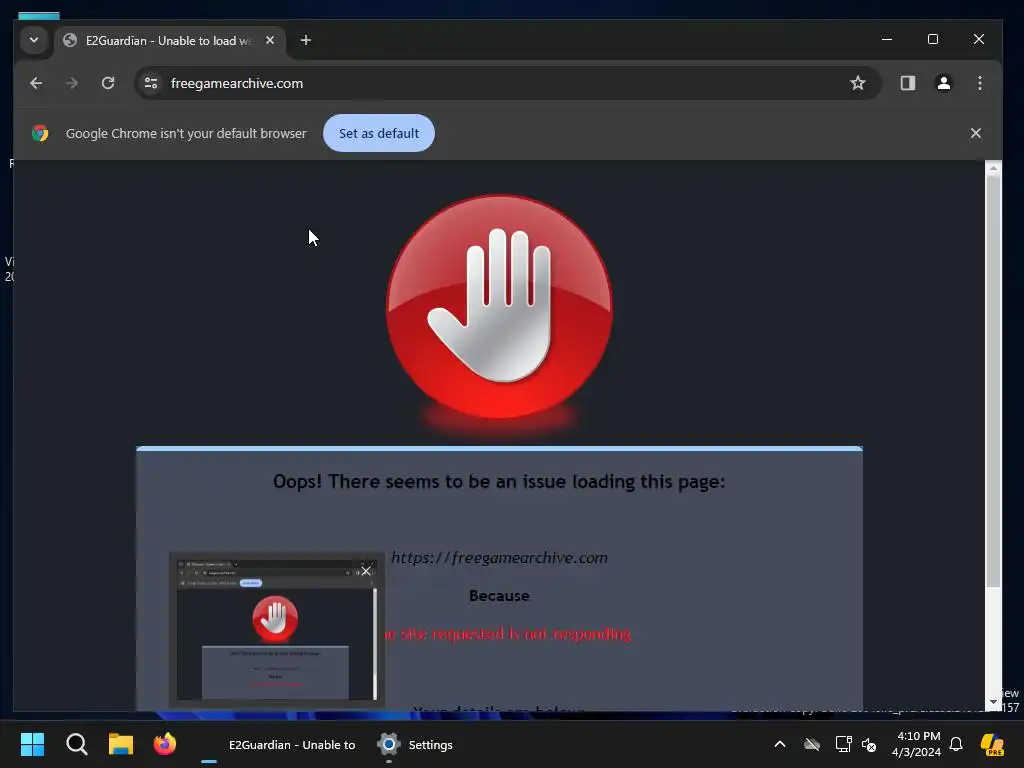
Task: Click muted volume tray icon
Action: pos(869,744)
